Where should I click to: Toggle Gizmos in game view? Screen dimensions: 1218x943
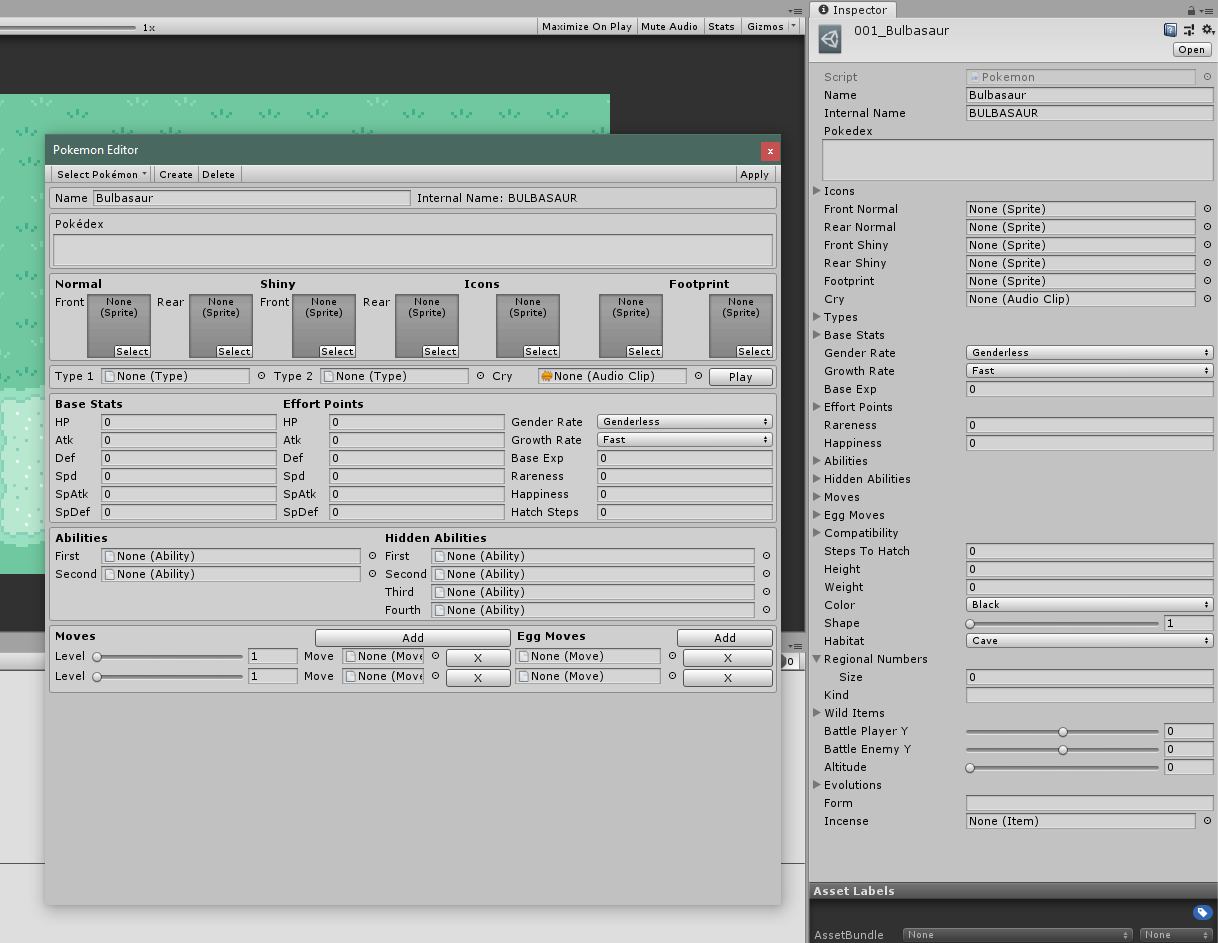pos(765,27)
